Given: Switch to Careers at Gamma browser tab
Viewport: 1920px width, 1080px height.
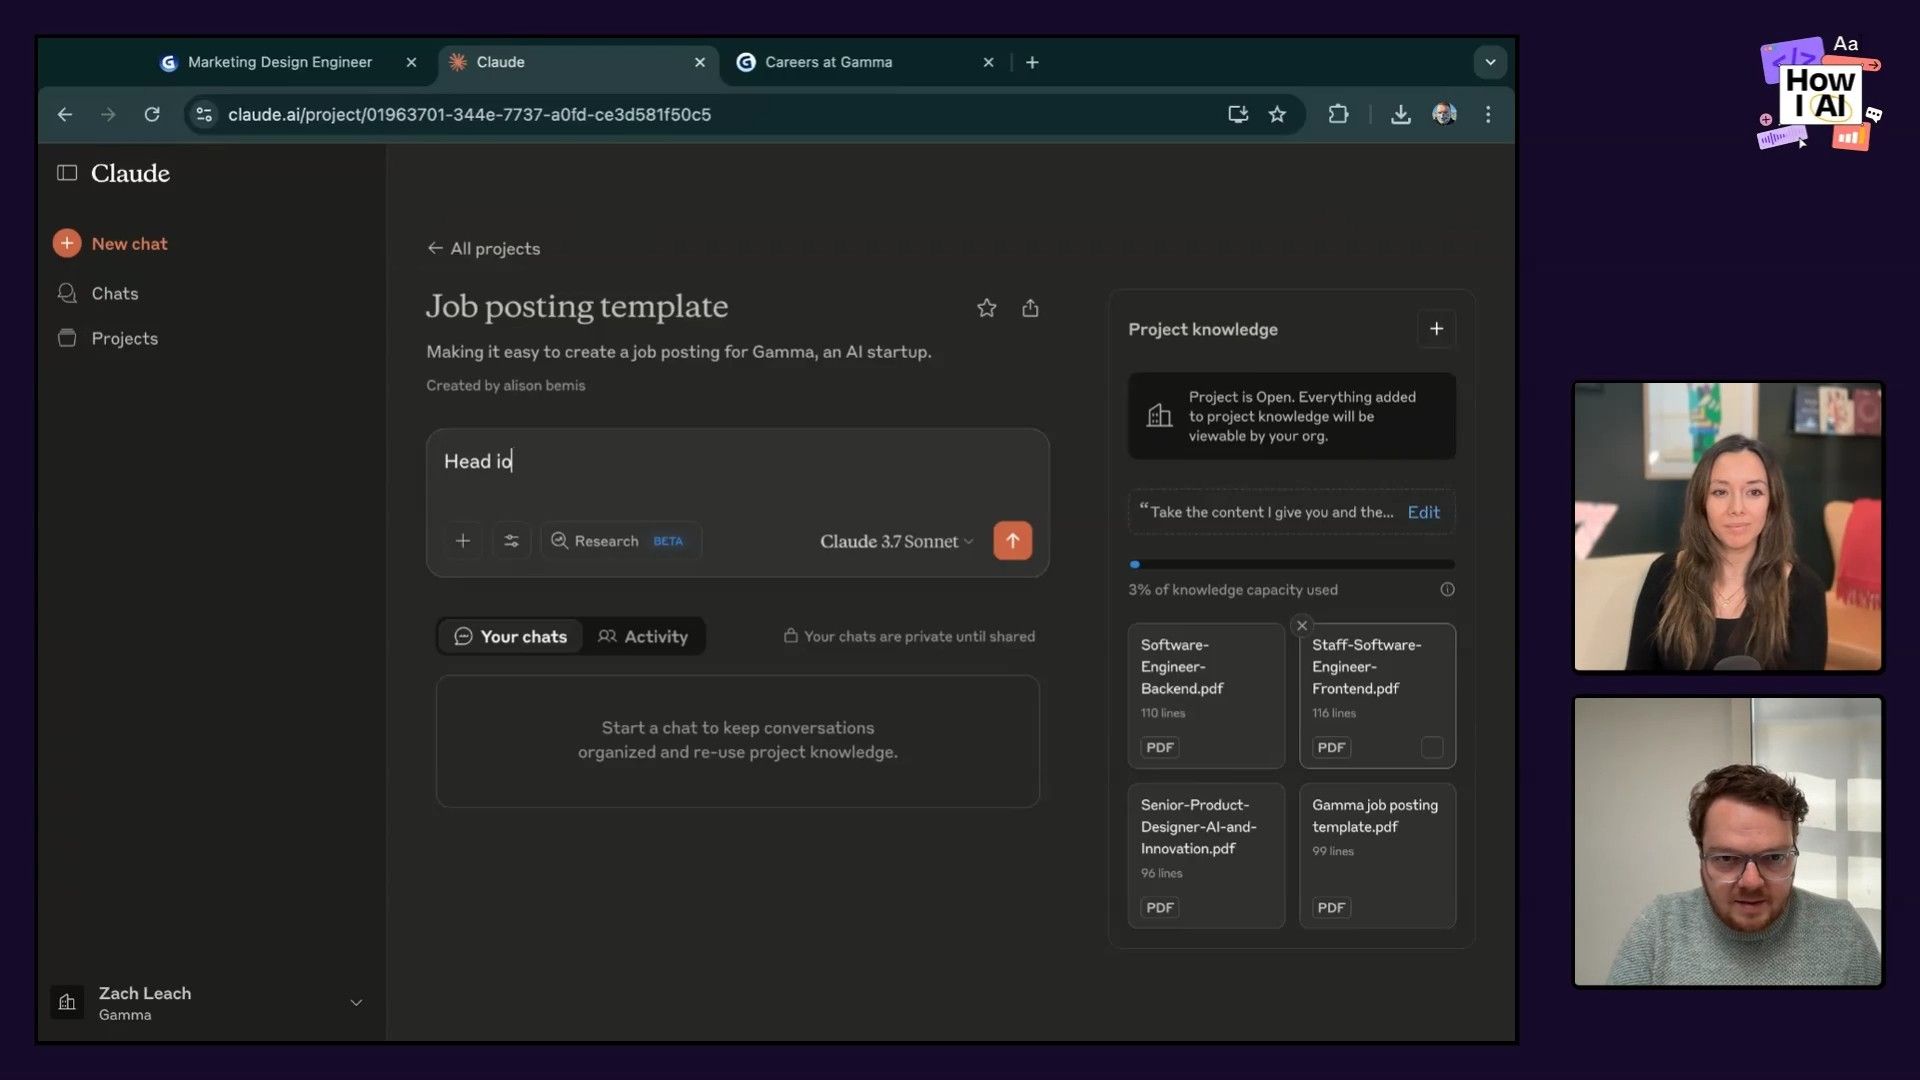Looking at the screenshot, I should [x=828, y=62].
